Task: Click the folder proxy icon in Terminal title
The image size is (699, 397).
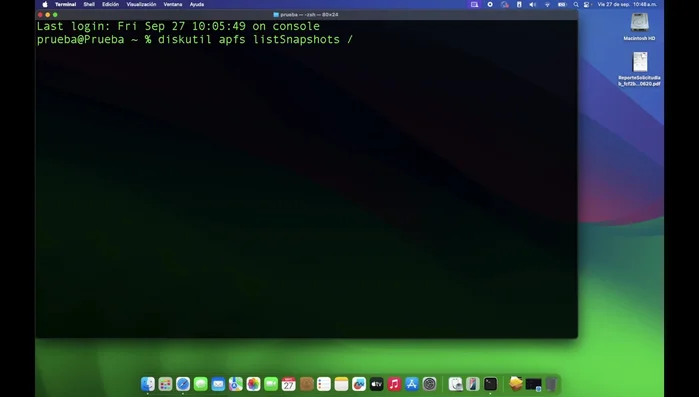Action: (x=276, y=15)
